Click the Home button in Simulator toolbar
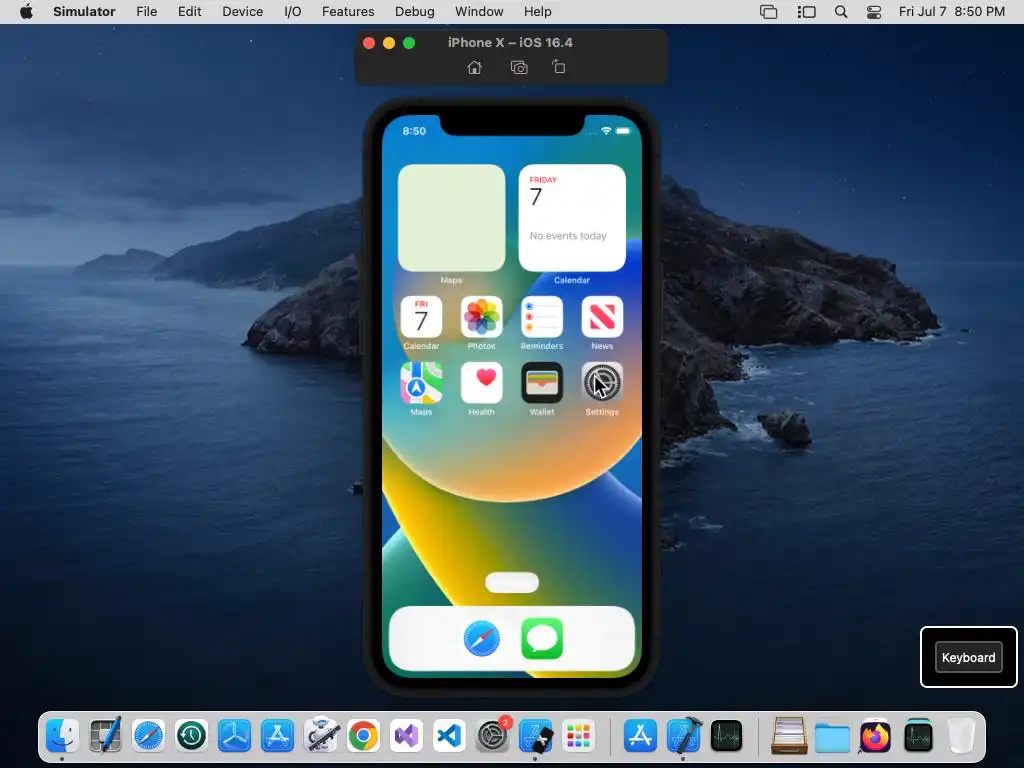 [475, 67]
